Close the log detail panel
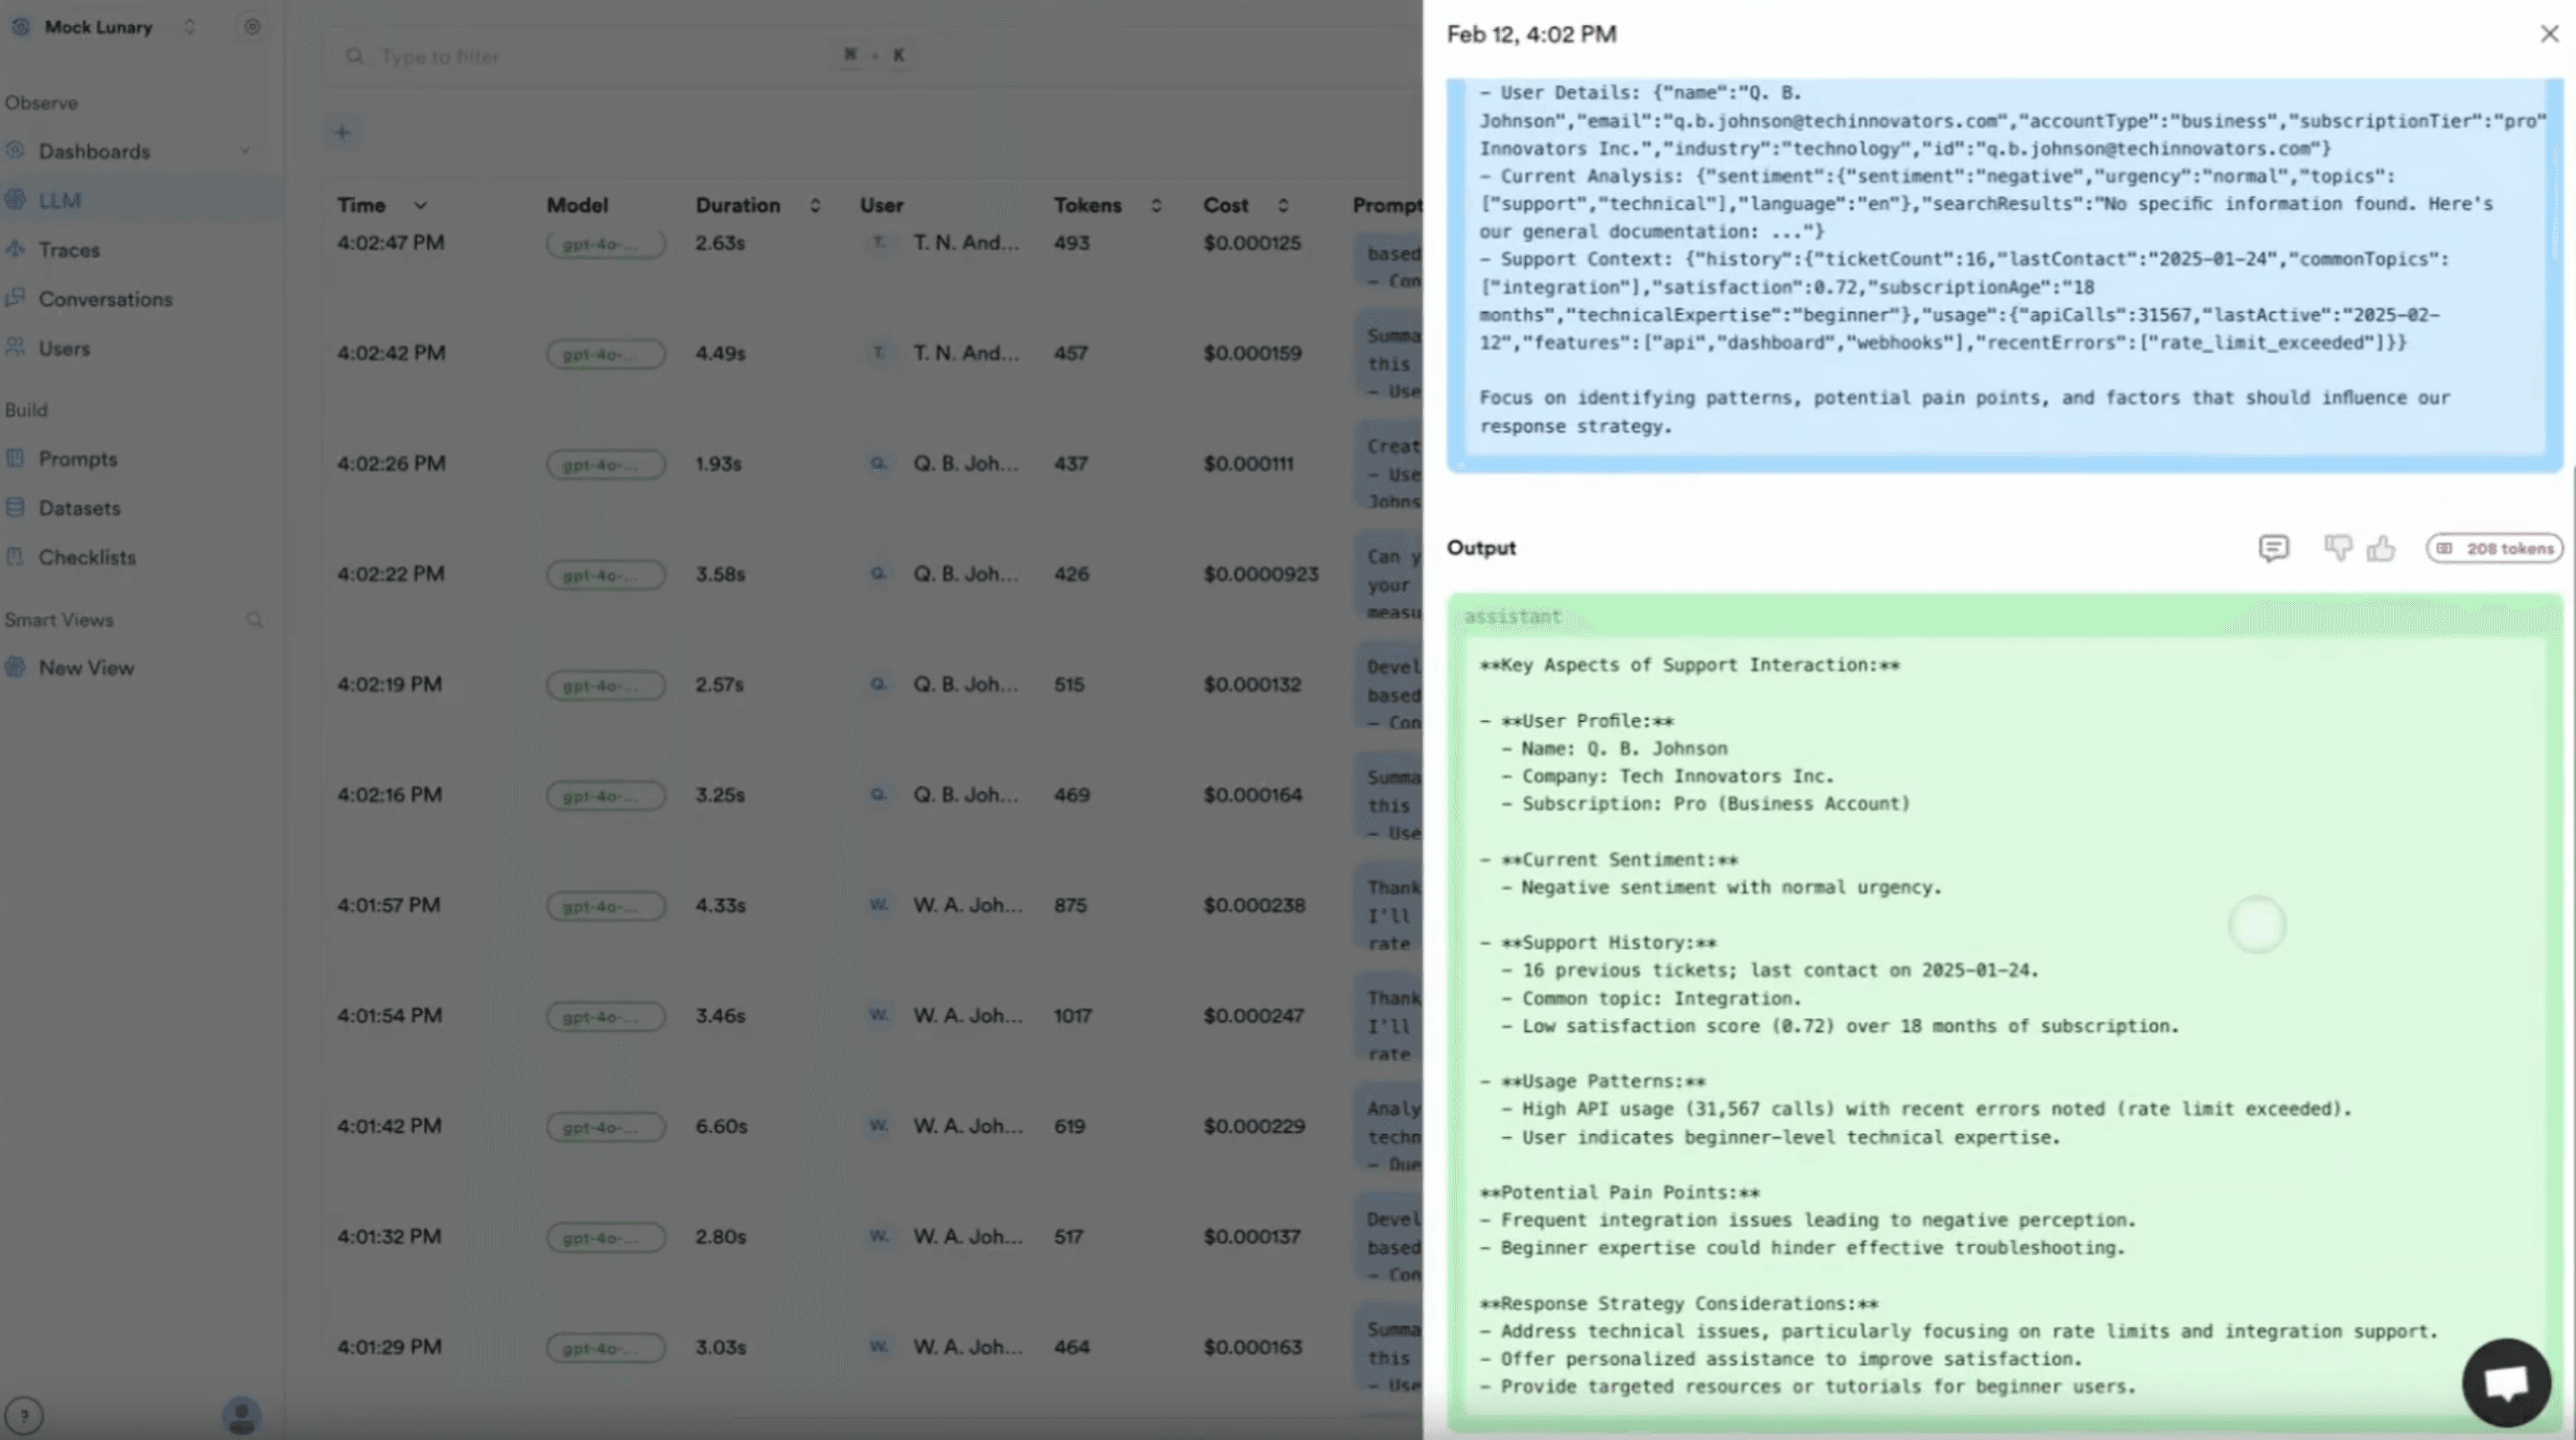The height and width of the screenshot is (1440, 2576). (2549, 34)
